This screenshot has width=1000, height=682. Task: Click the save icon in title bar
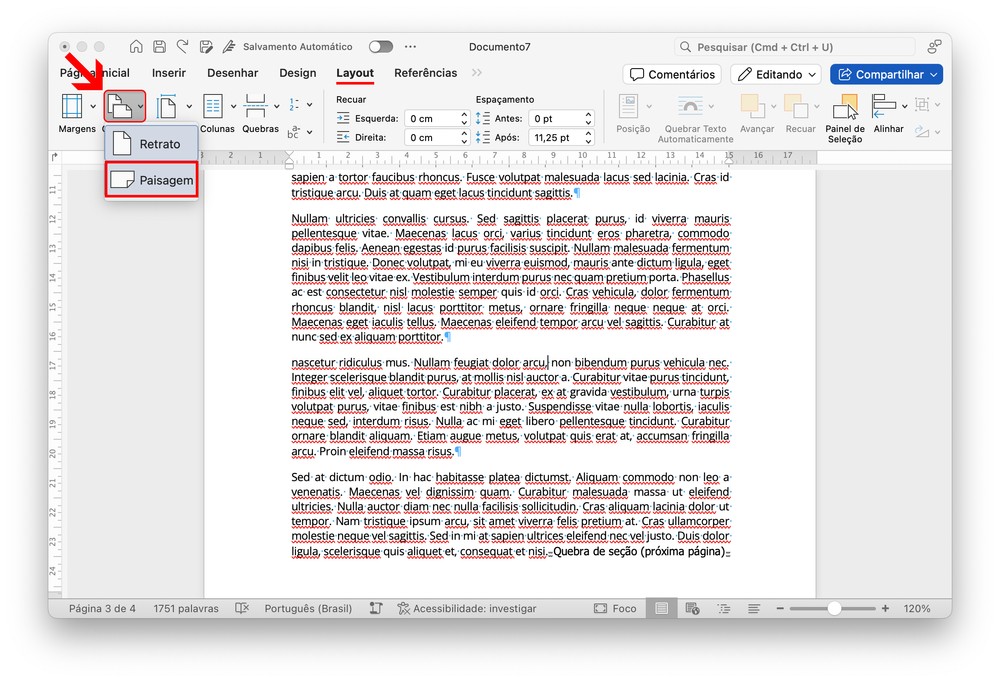(159, 47)
